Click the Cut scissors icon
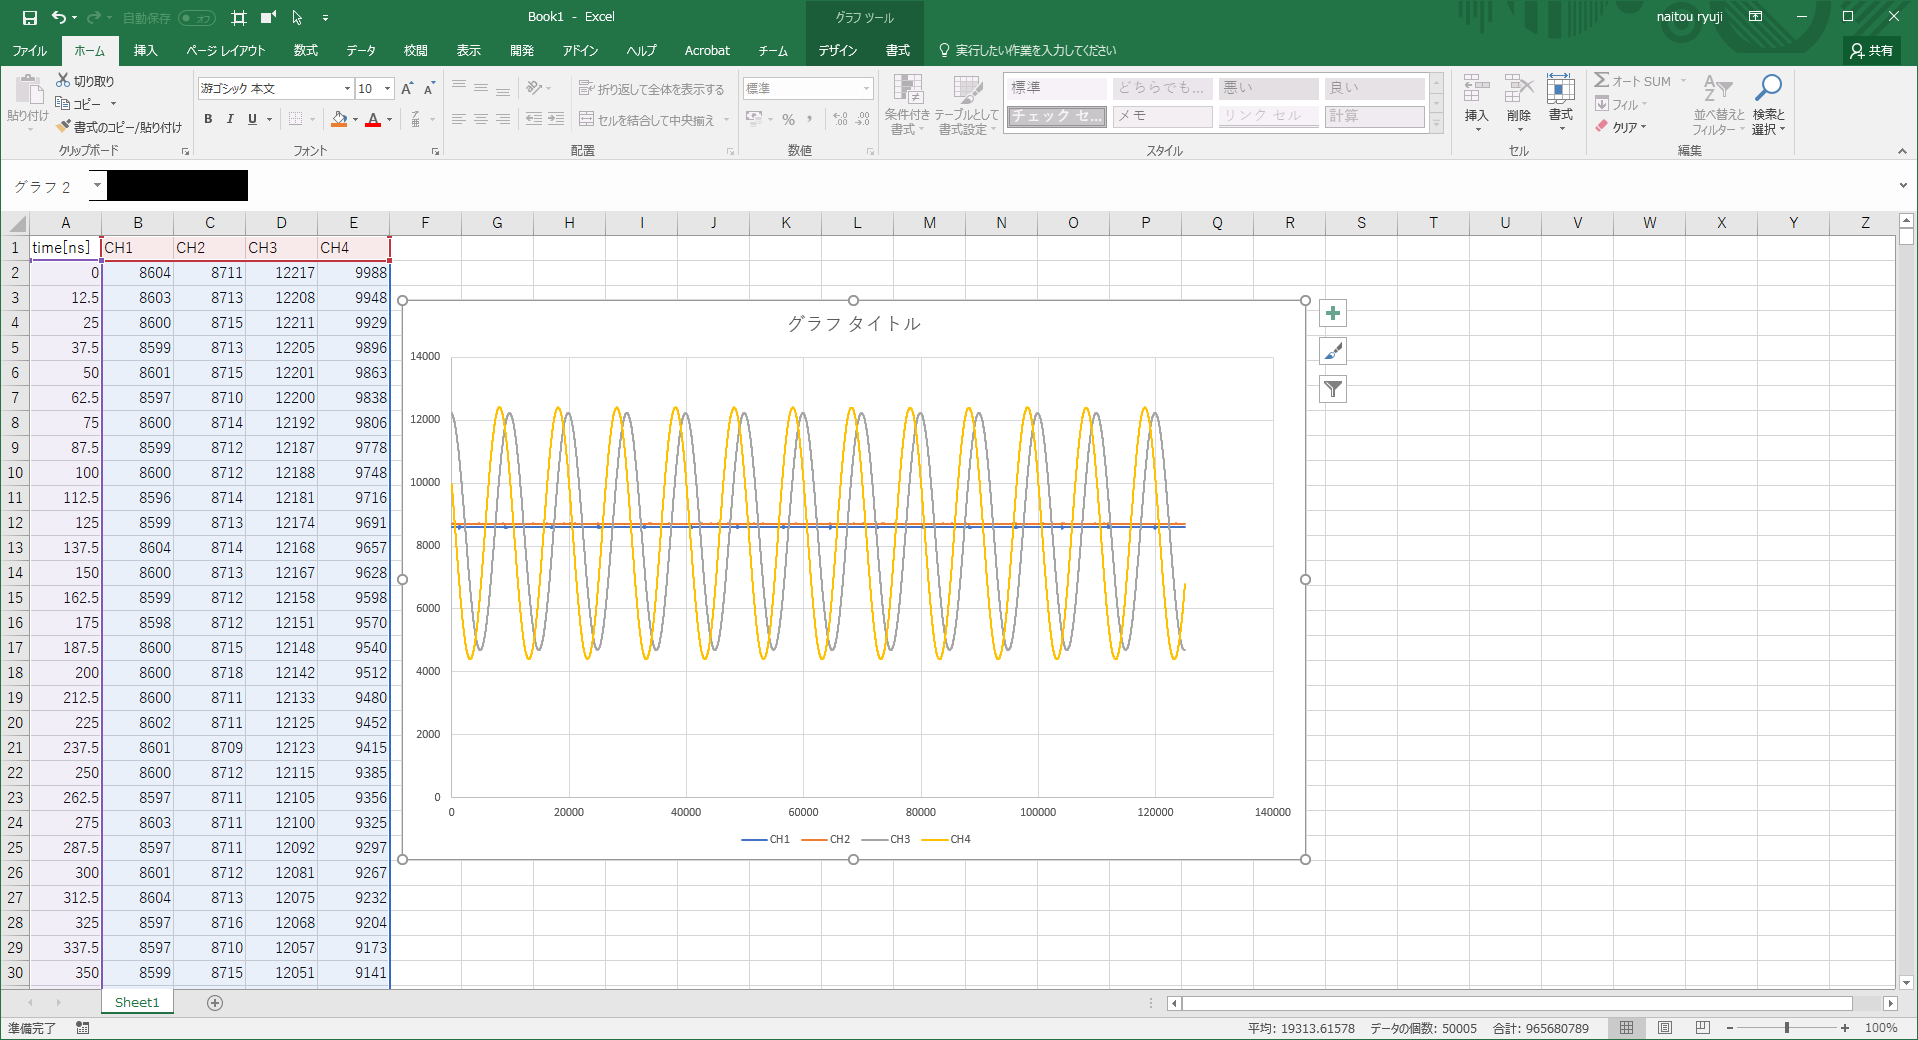 pos(64,81)
